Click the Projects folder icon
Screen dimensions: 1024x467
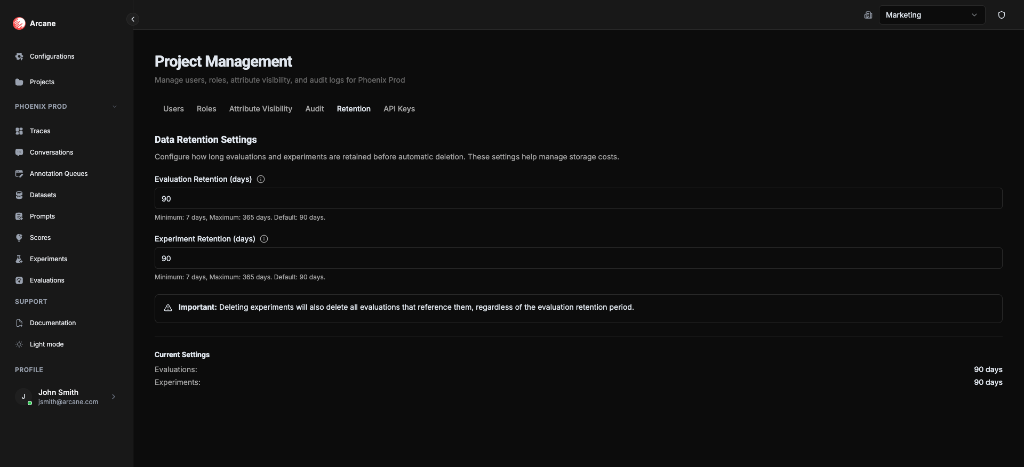19,82
